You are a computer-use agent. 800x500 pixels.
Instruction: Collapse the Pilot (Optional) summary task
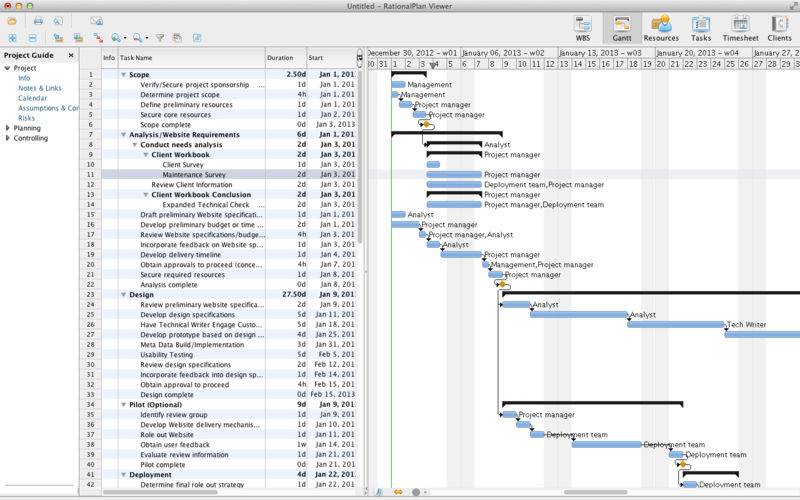(123, 405)
